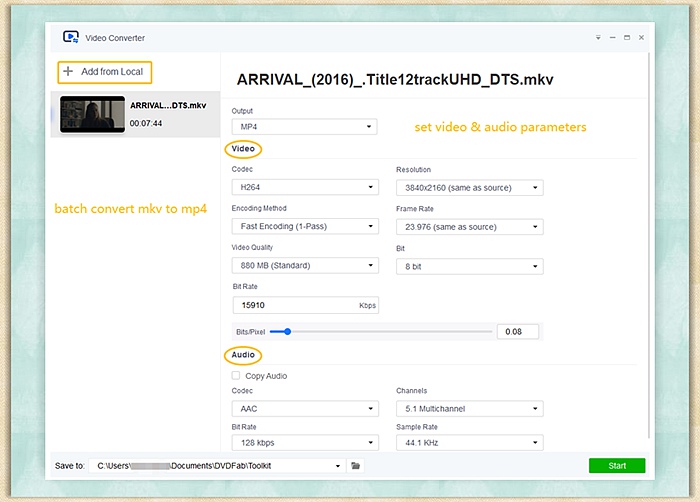Click the Audio section heading
This screenshot has width=700, height=502.
coord(243,355)
